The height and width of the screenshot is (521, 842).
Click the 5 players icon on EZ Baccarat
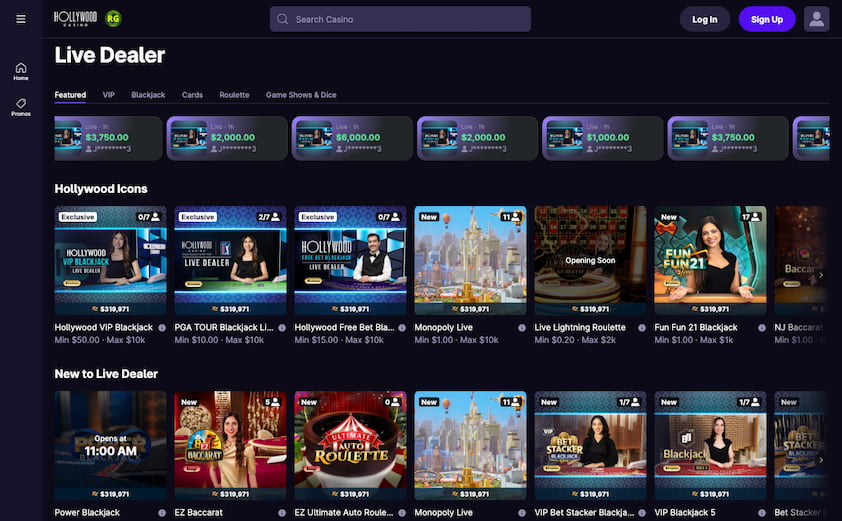pos(272,402)
